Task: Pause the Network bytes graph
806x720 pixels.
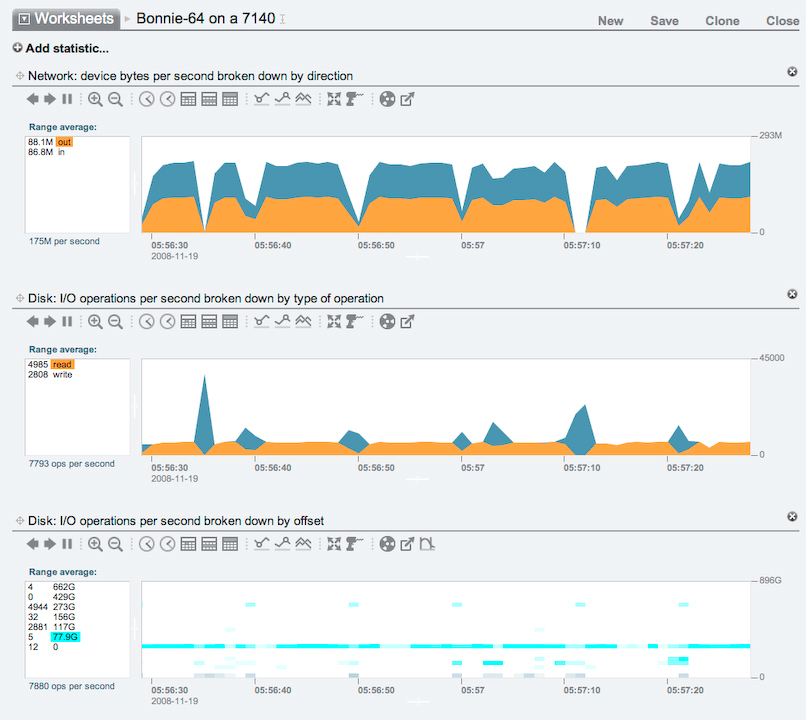Action: coord(67,99)
